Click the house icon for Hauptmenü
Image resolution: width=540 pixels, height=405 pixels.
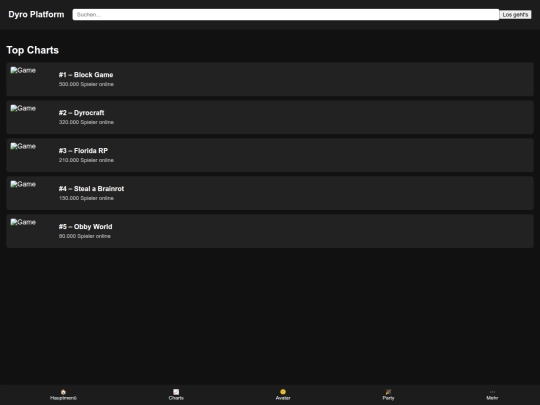(63, 392)
